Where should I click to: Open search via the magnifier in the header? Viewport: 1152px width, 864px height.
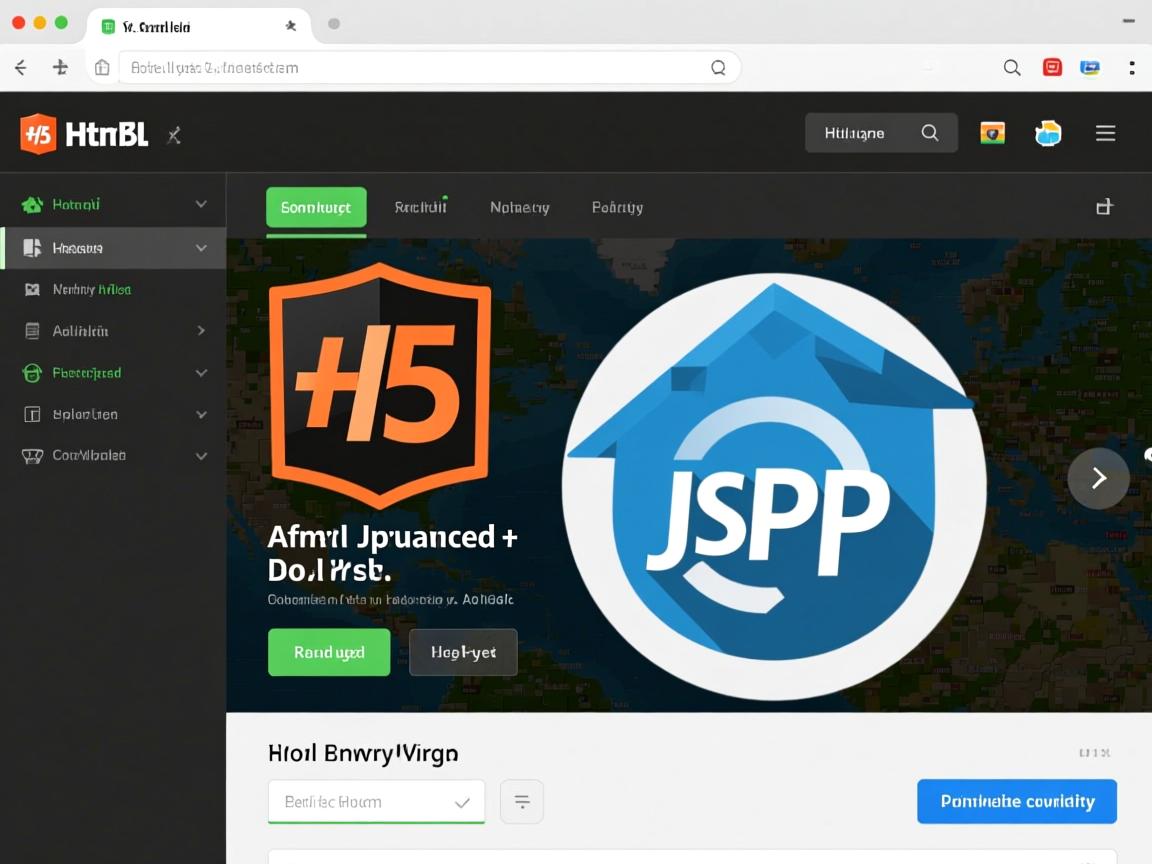pos(930,132)
